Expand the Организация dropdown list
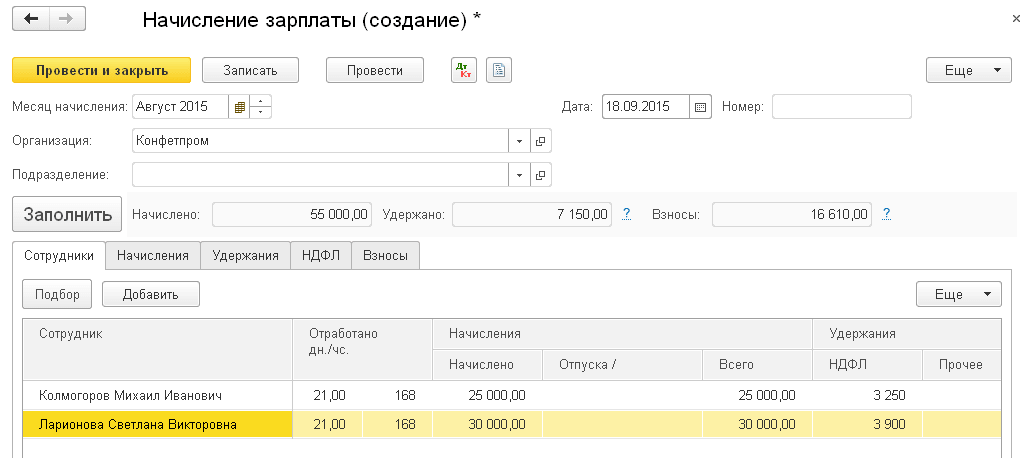 [520, 141]
